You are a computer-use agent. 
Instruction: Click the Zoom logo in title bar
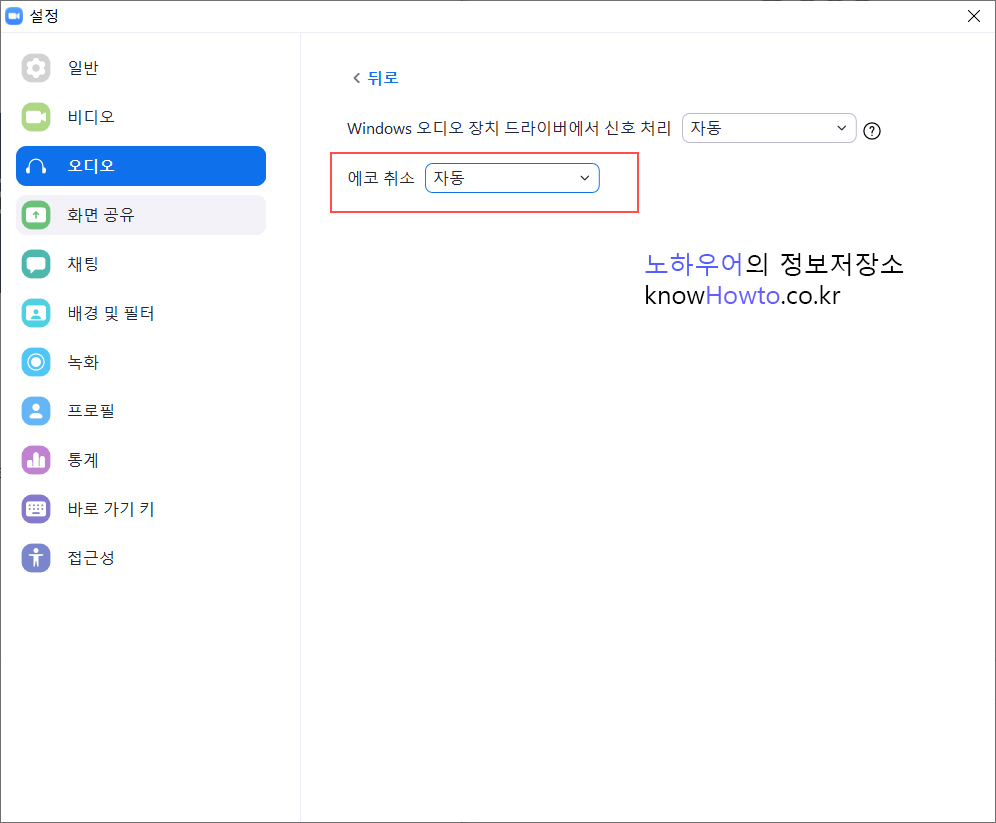click(x=14, y=16)
